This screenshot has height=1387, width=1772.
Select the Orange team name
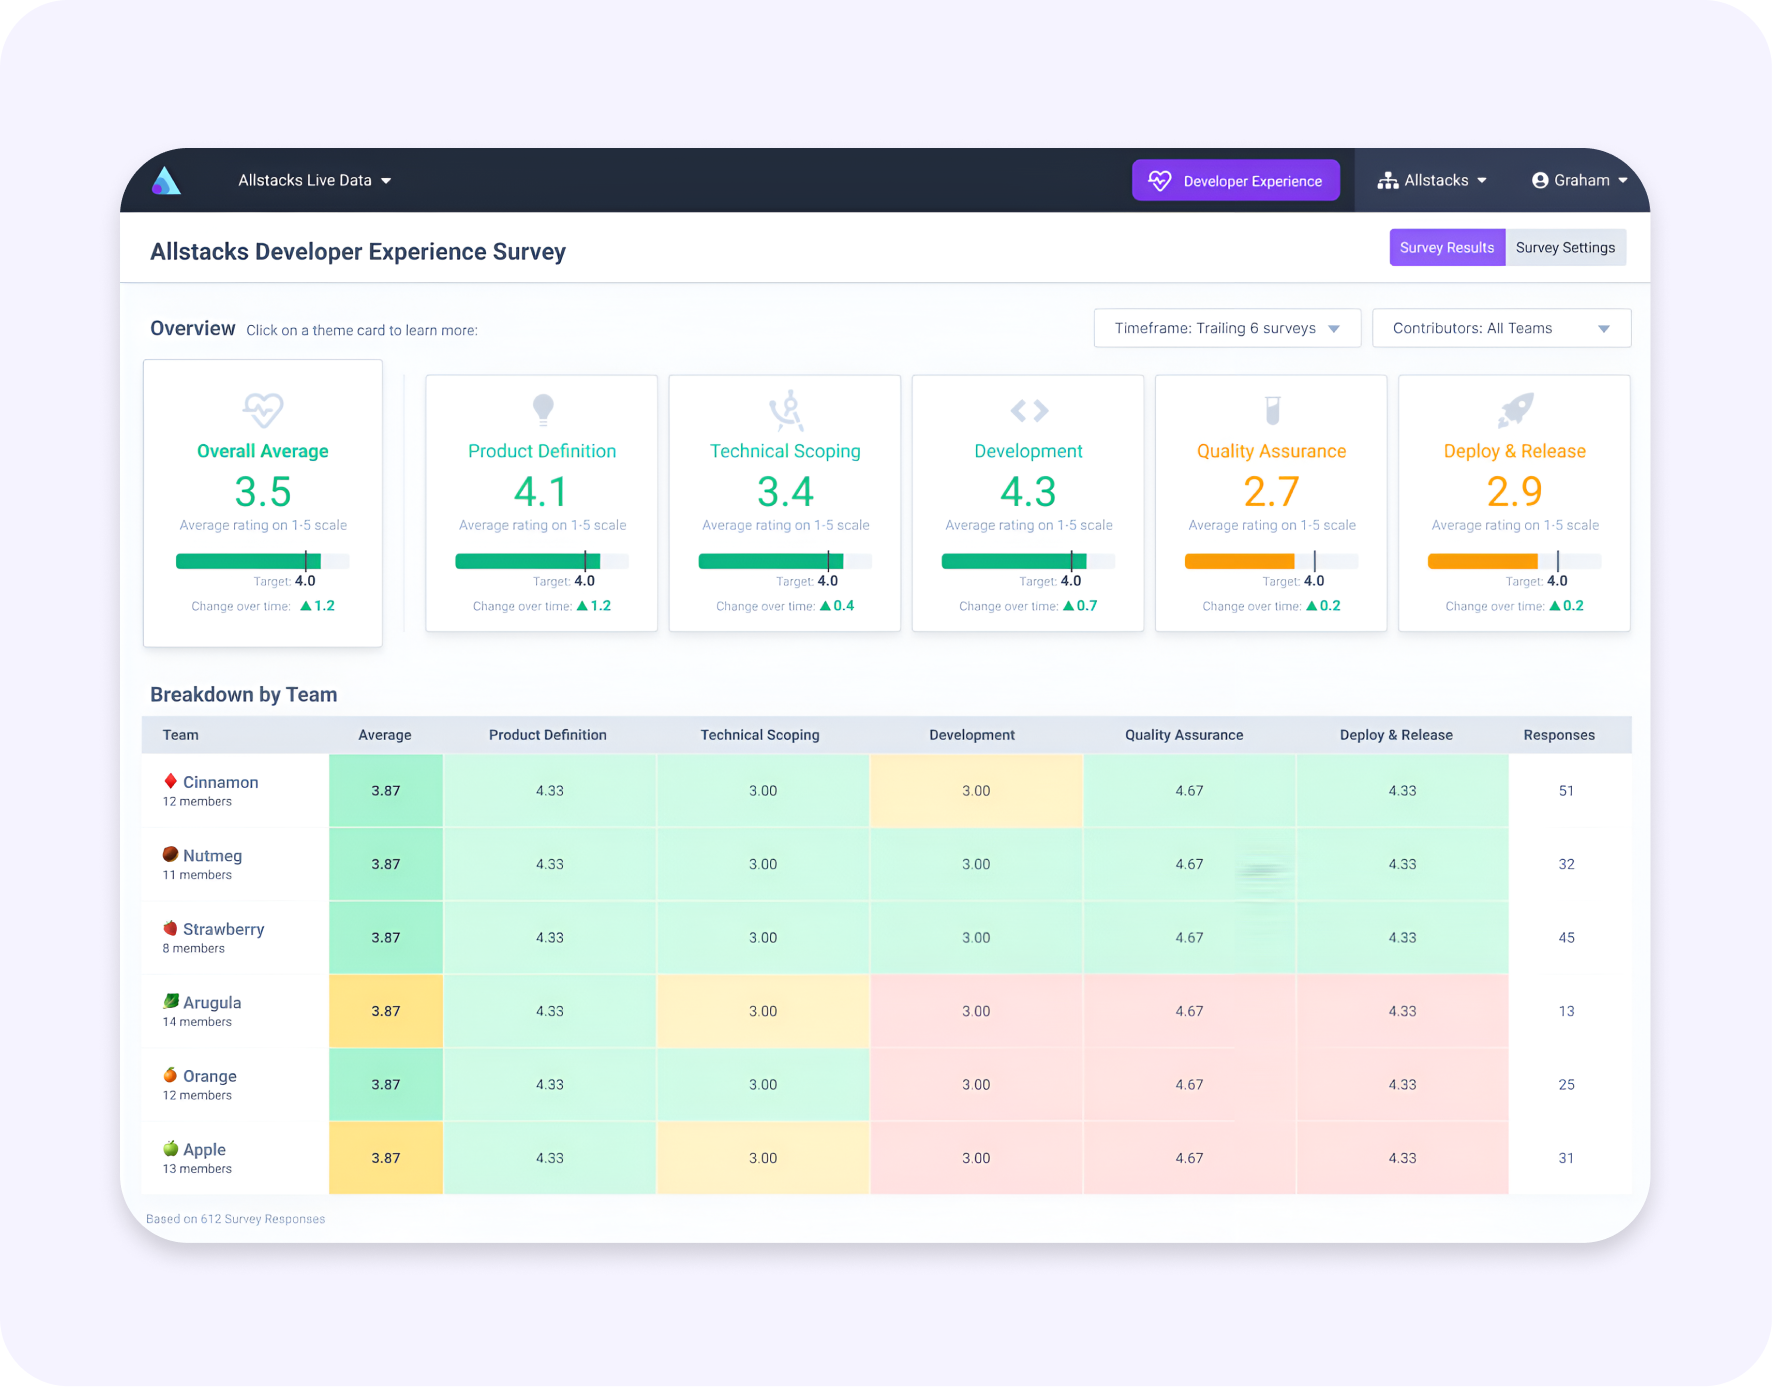click(210, 1077)
